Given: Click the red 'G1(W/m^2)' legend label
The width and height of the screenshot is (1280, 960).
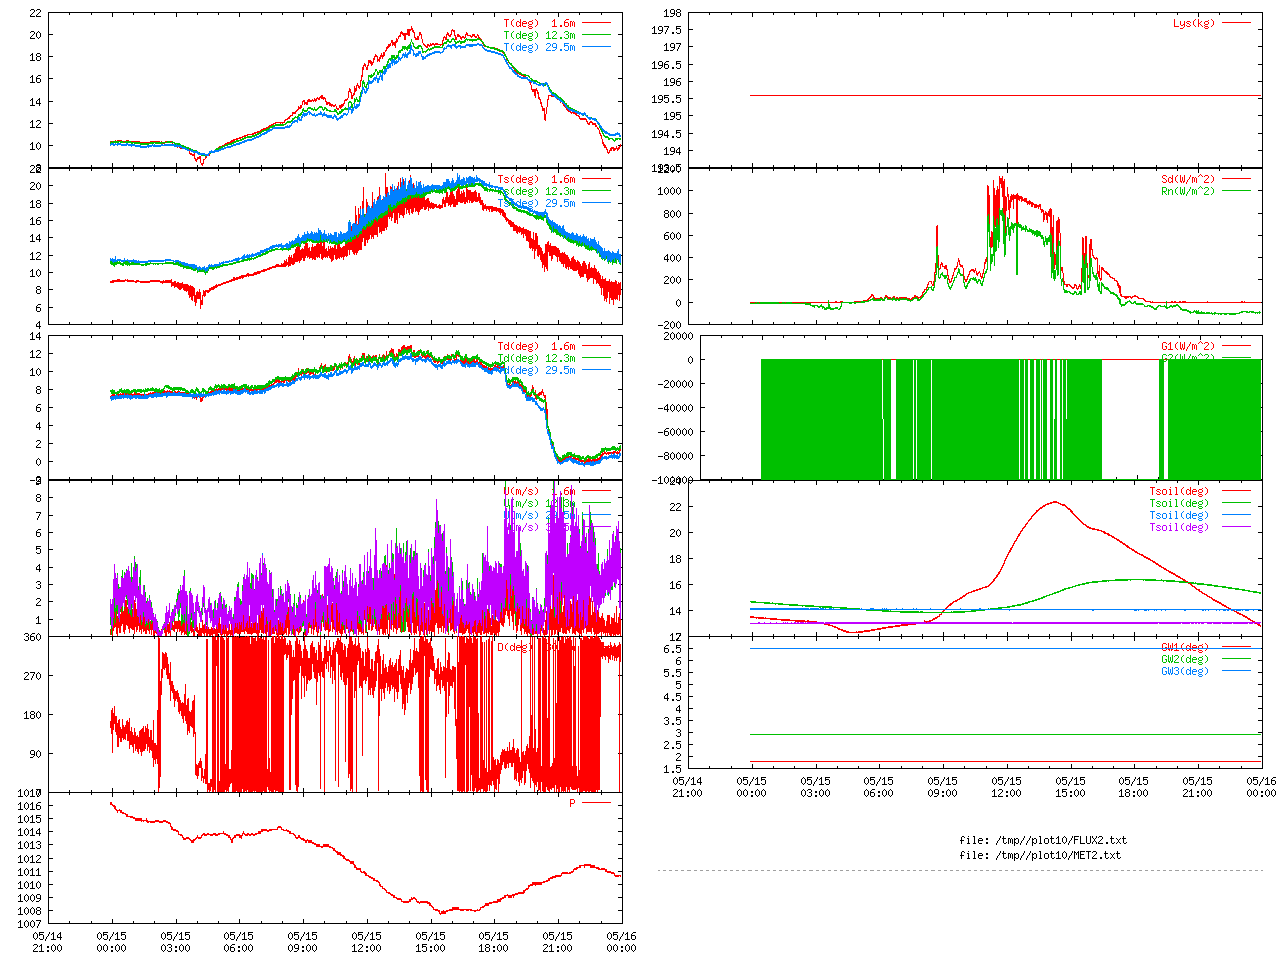Looking at the screenshot, I should pyautogui.click(x=1188, y=346).
